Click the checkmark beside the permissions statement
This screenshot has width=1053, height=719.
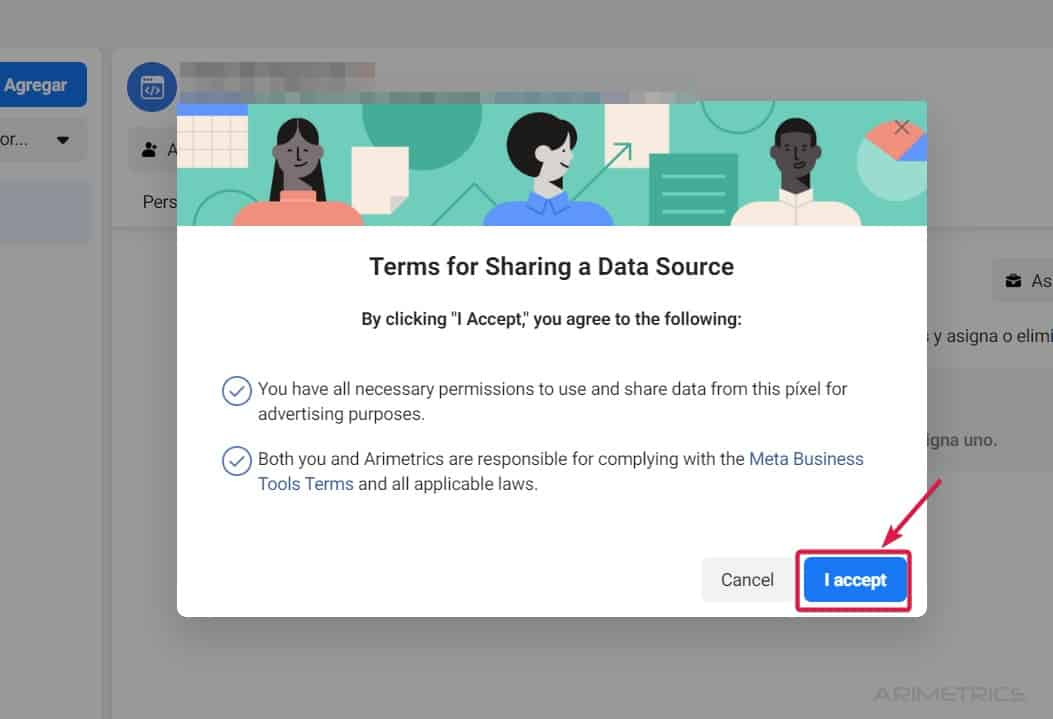(236, 391)
